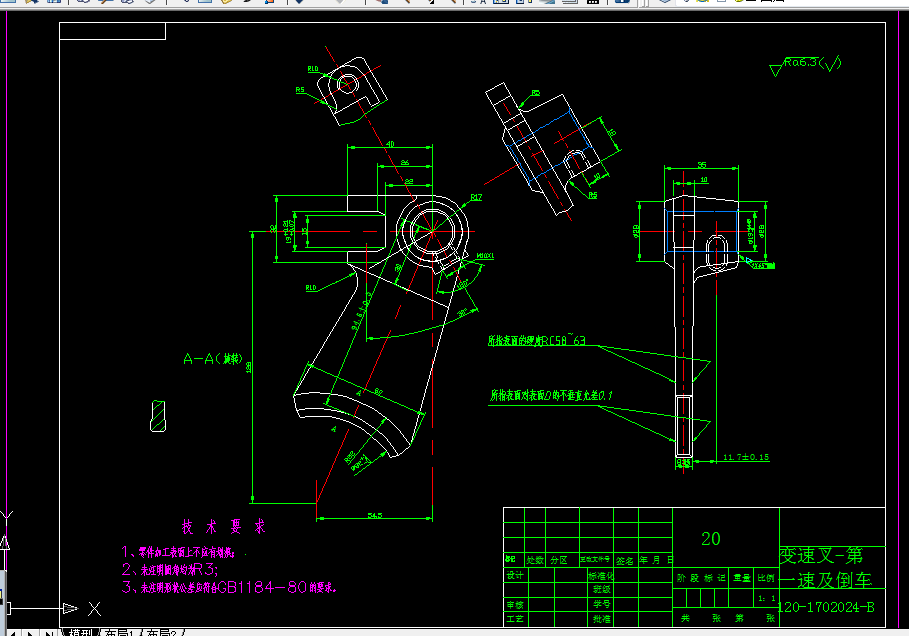
Task: Click the 比例 header cell
Action: coord(766,578)
